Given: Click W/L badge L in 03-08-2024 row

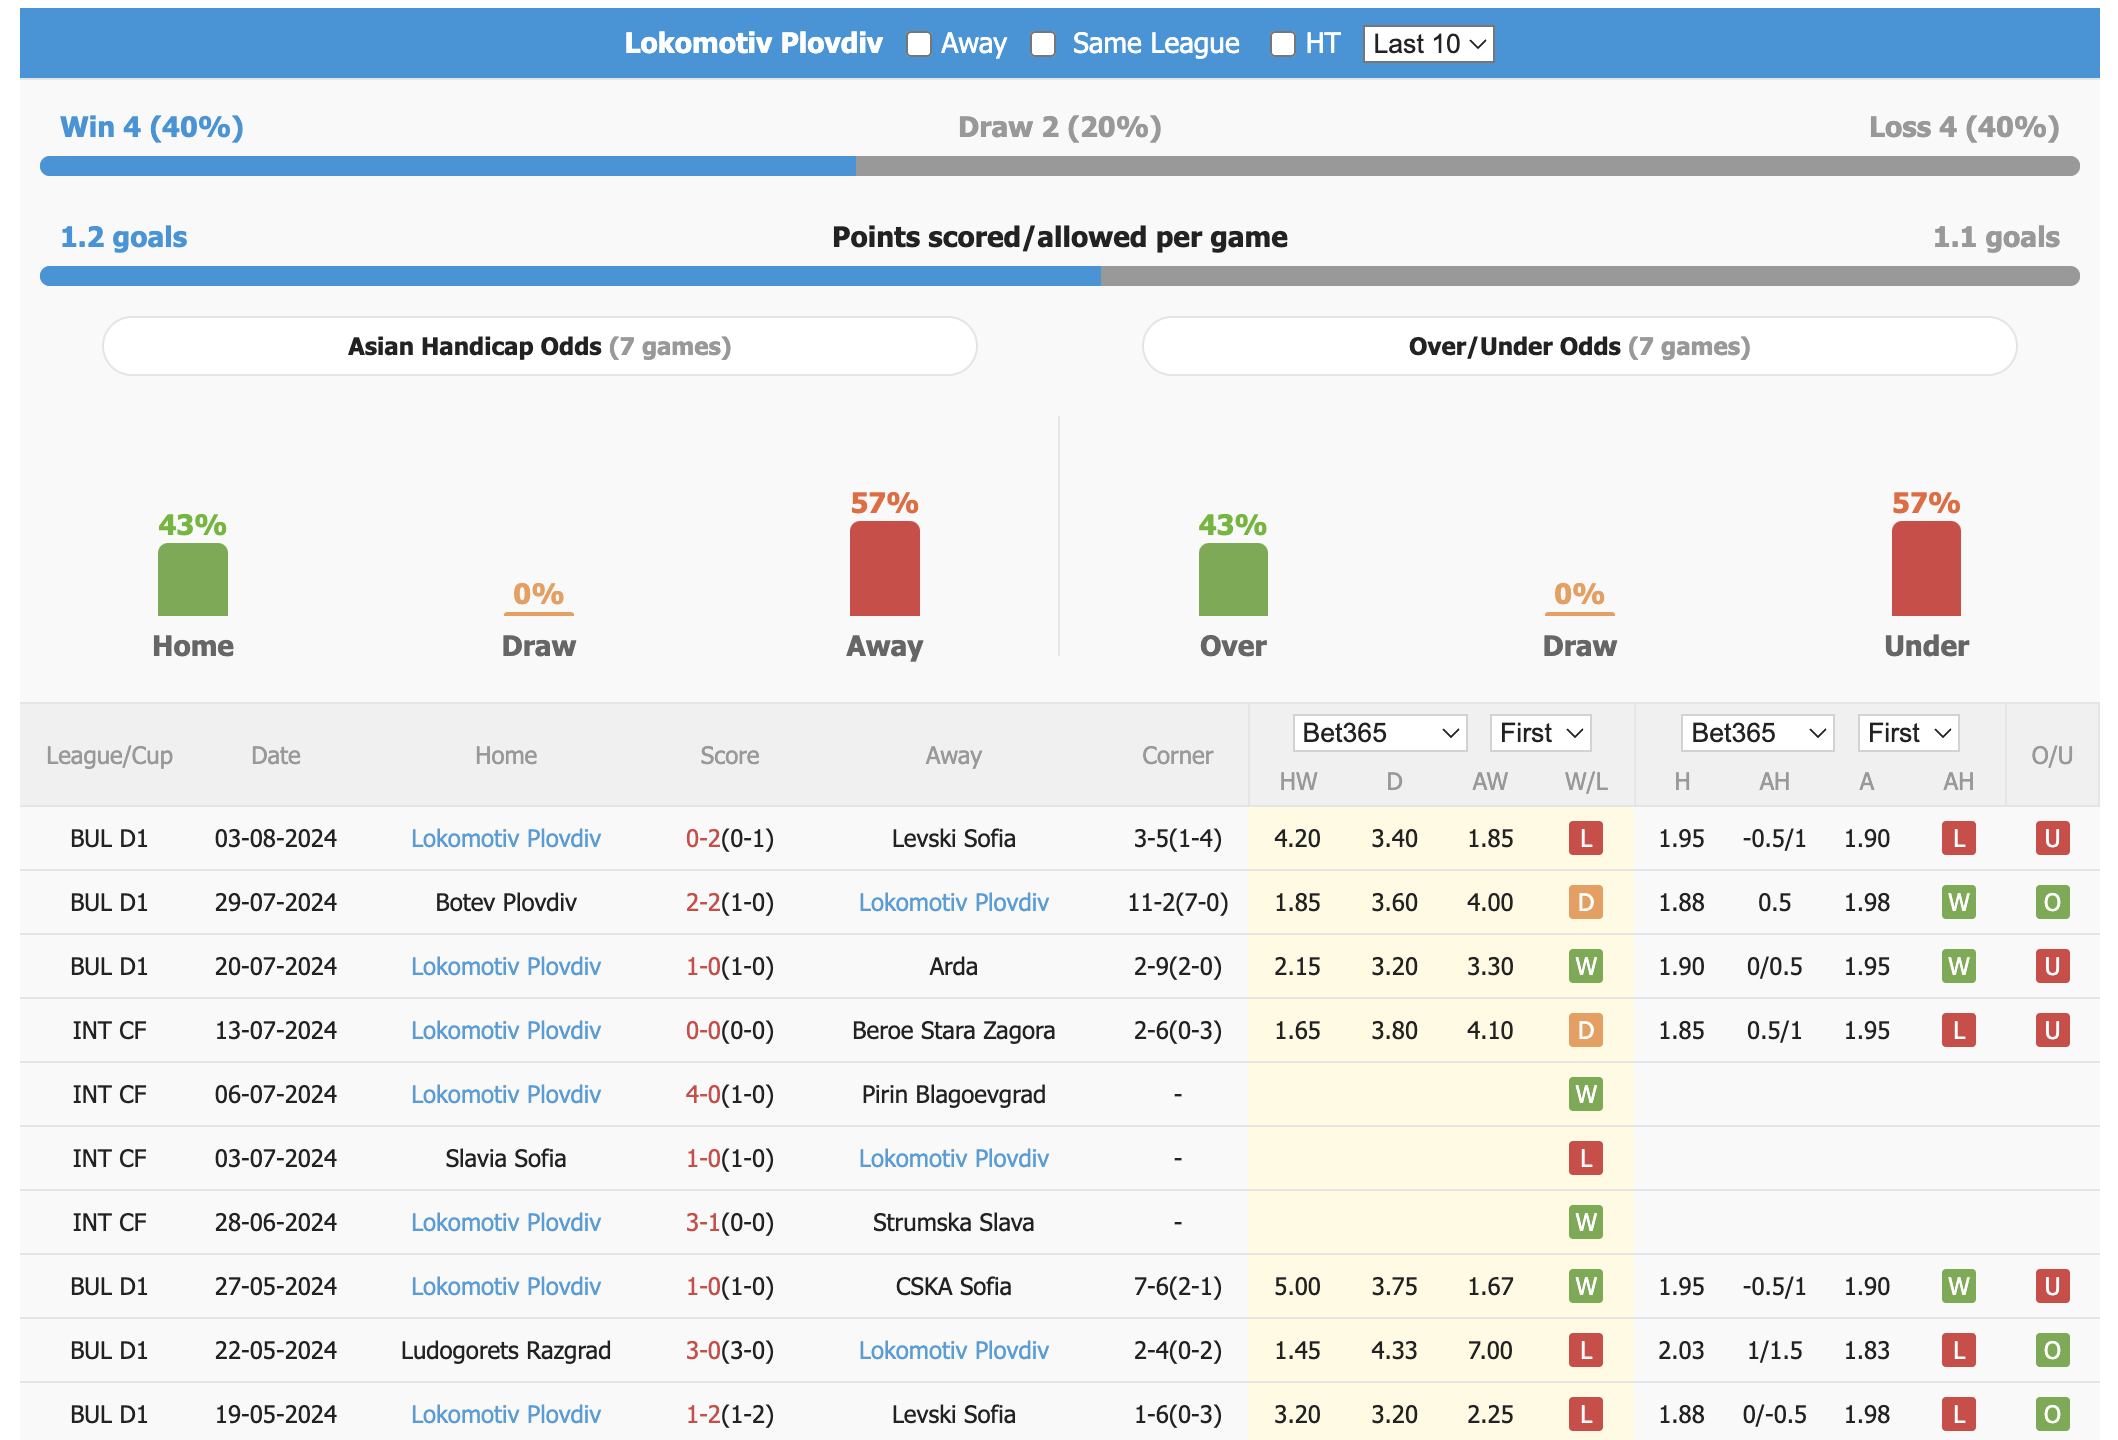Looking at the screenshot, I should 1586,838.
